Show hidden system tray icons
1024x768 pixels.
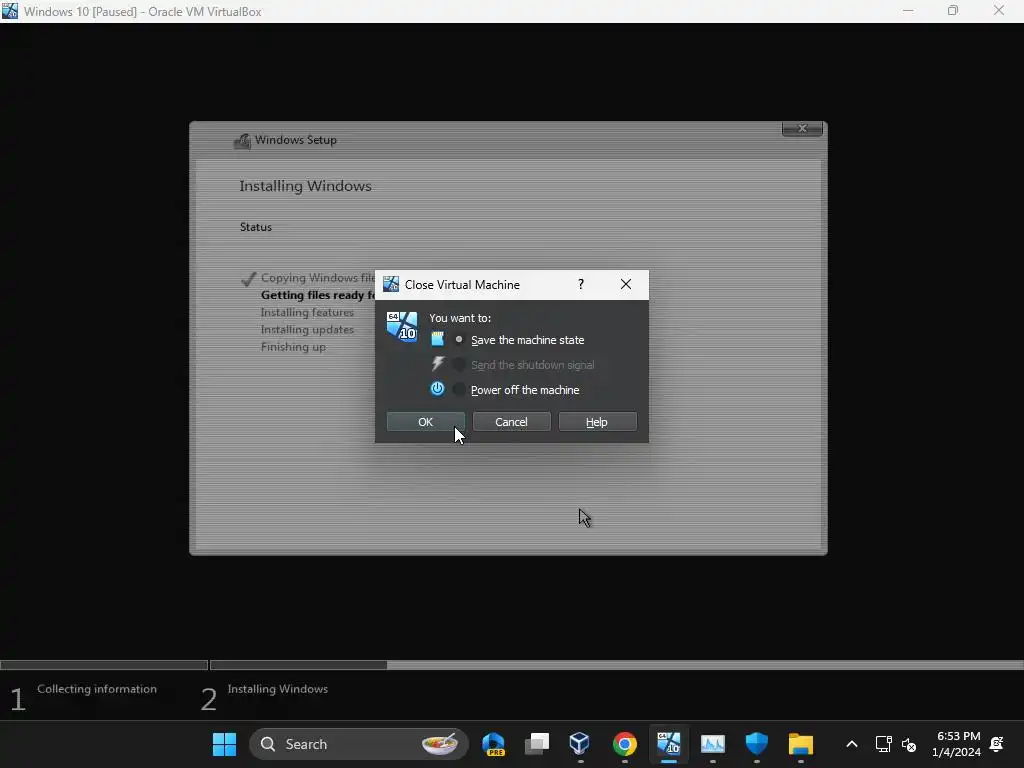852,744
